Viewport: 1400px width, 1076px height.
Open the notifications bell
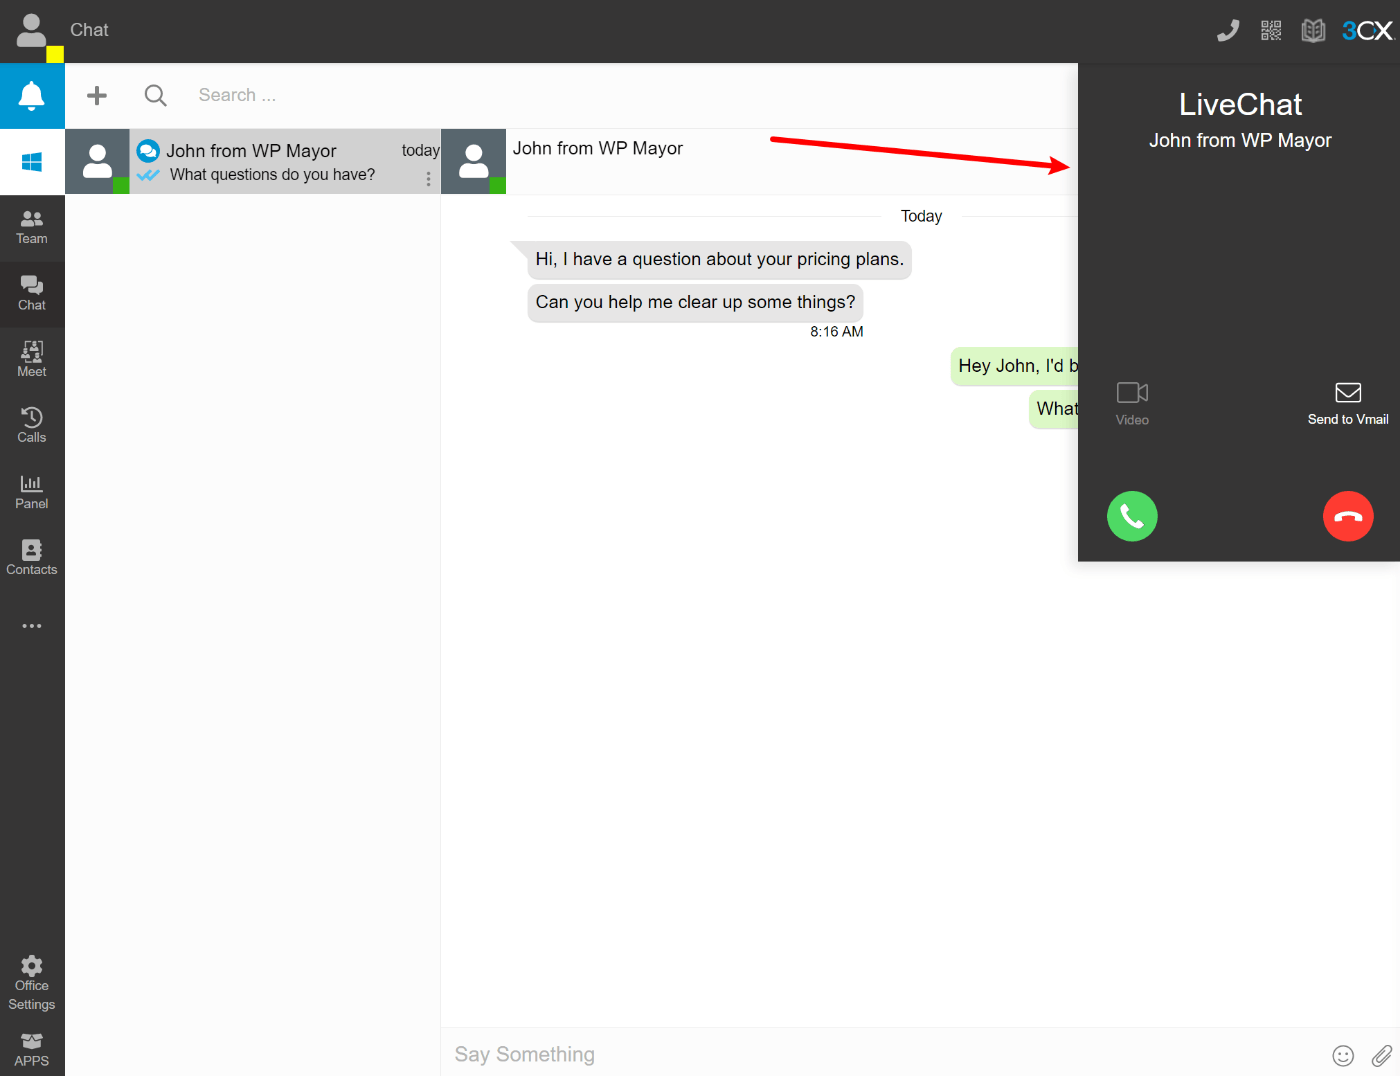pos(32,96)
